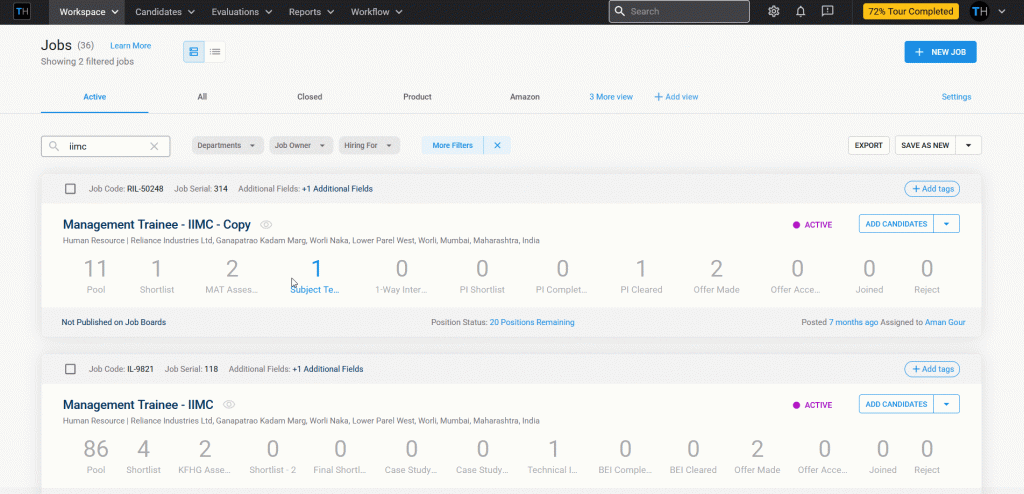Open assignee Aman Gour link
This screenshot has height=494, width=1024.
(945, 322)
